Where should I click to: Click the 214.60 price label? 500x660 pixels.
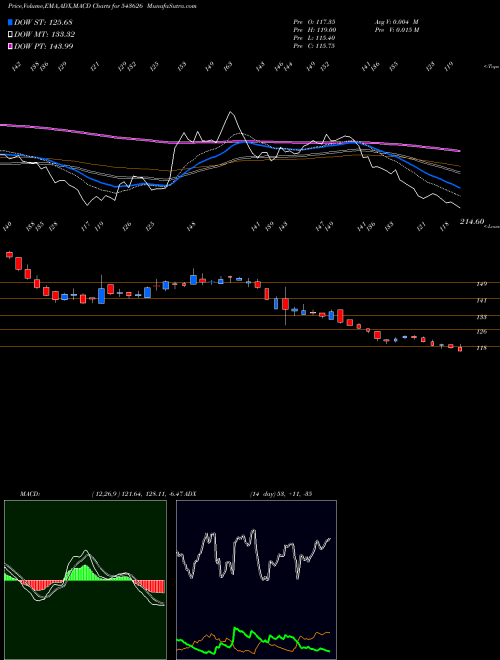(x=472, y=221)
